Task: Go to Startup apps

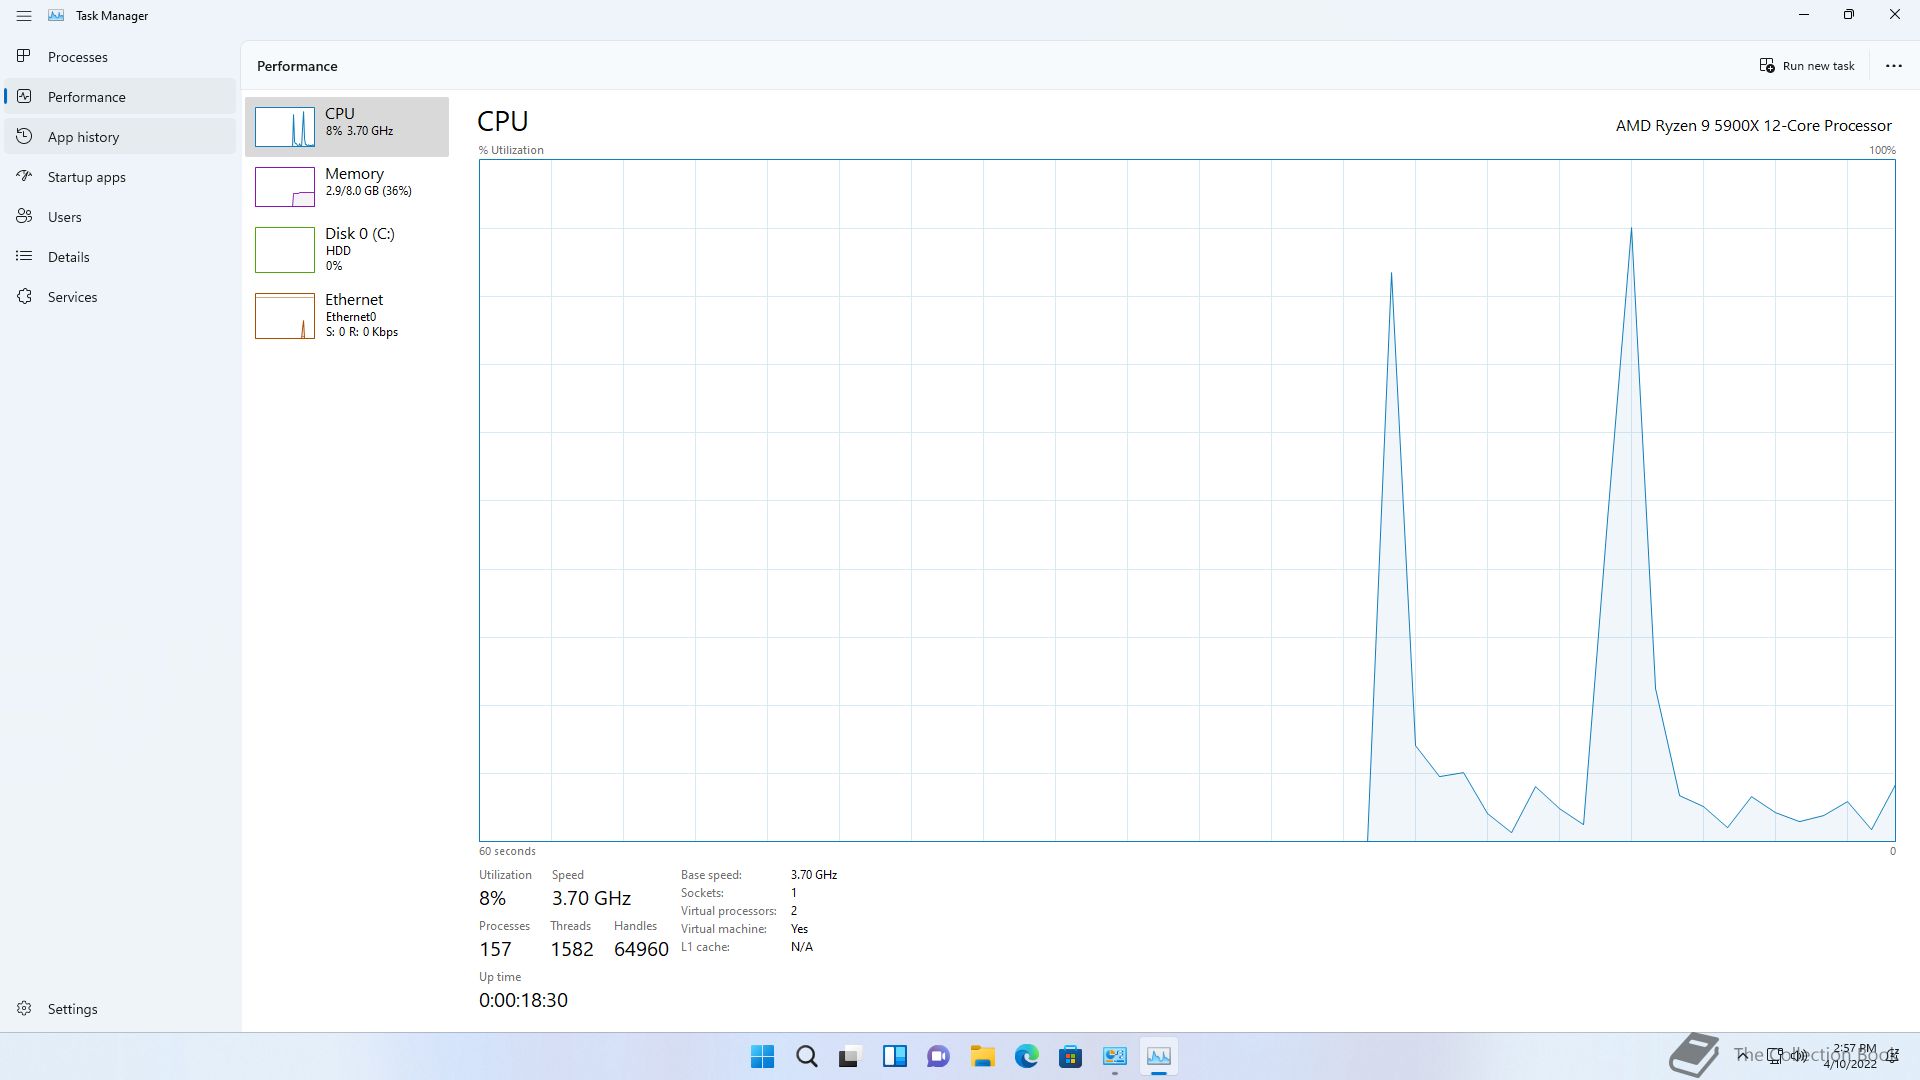Action: 120,177
